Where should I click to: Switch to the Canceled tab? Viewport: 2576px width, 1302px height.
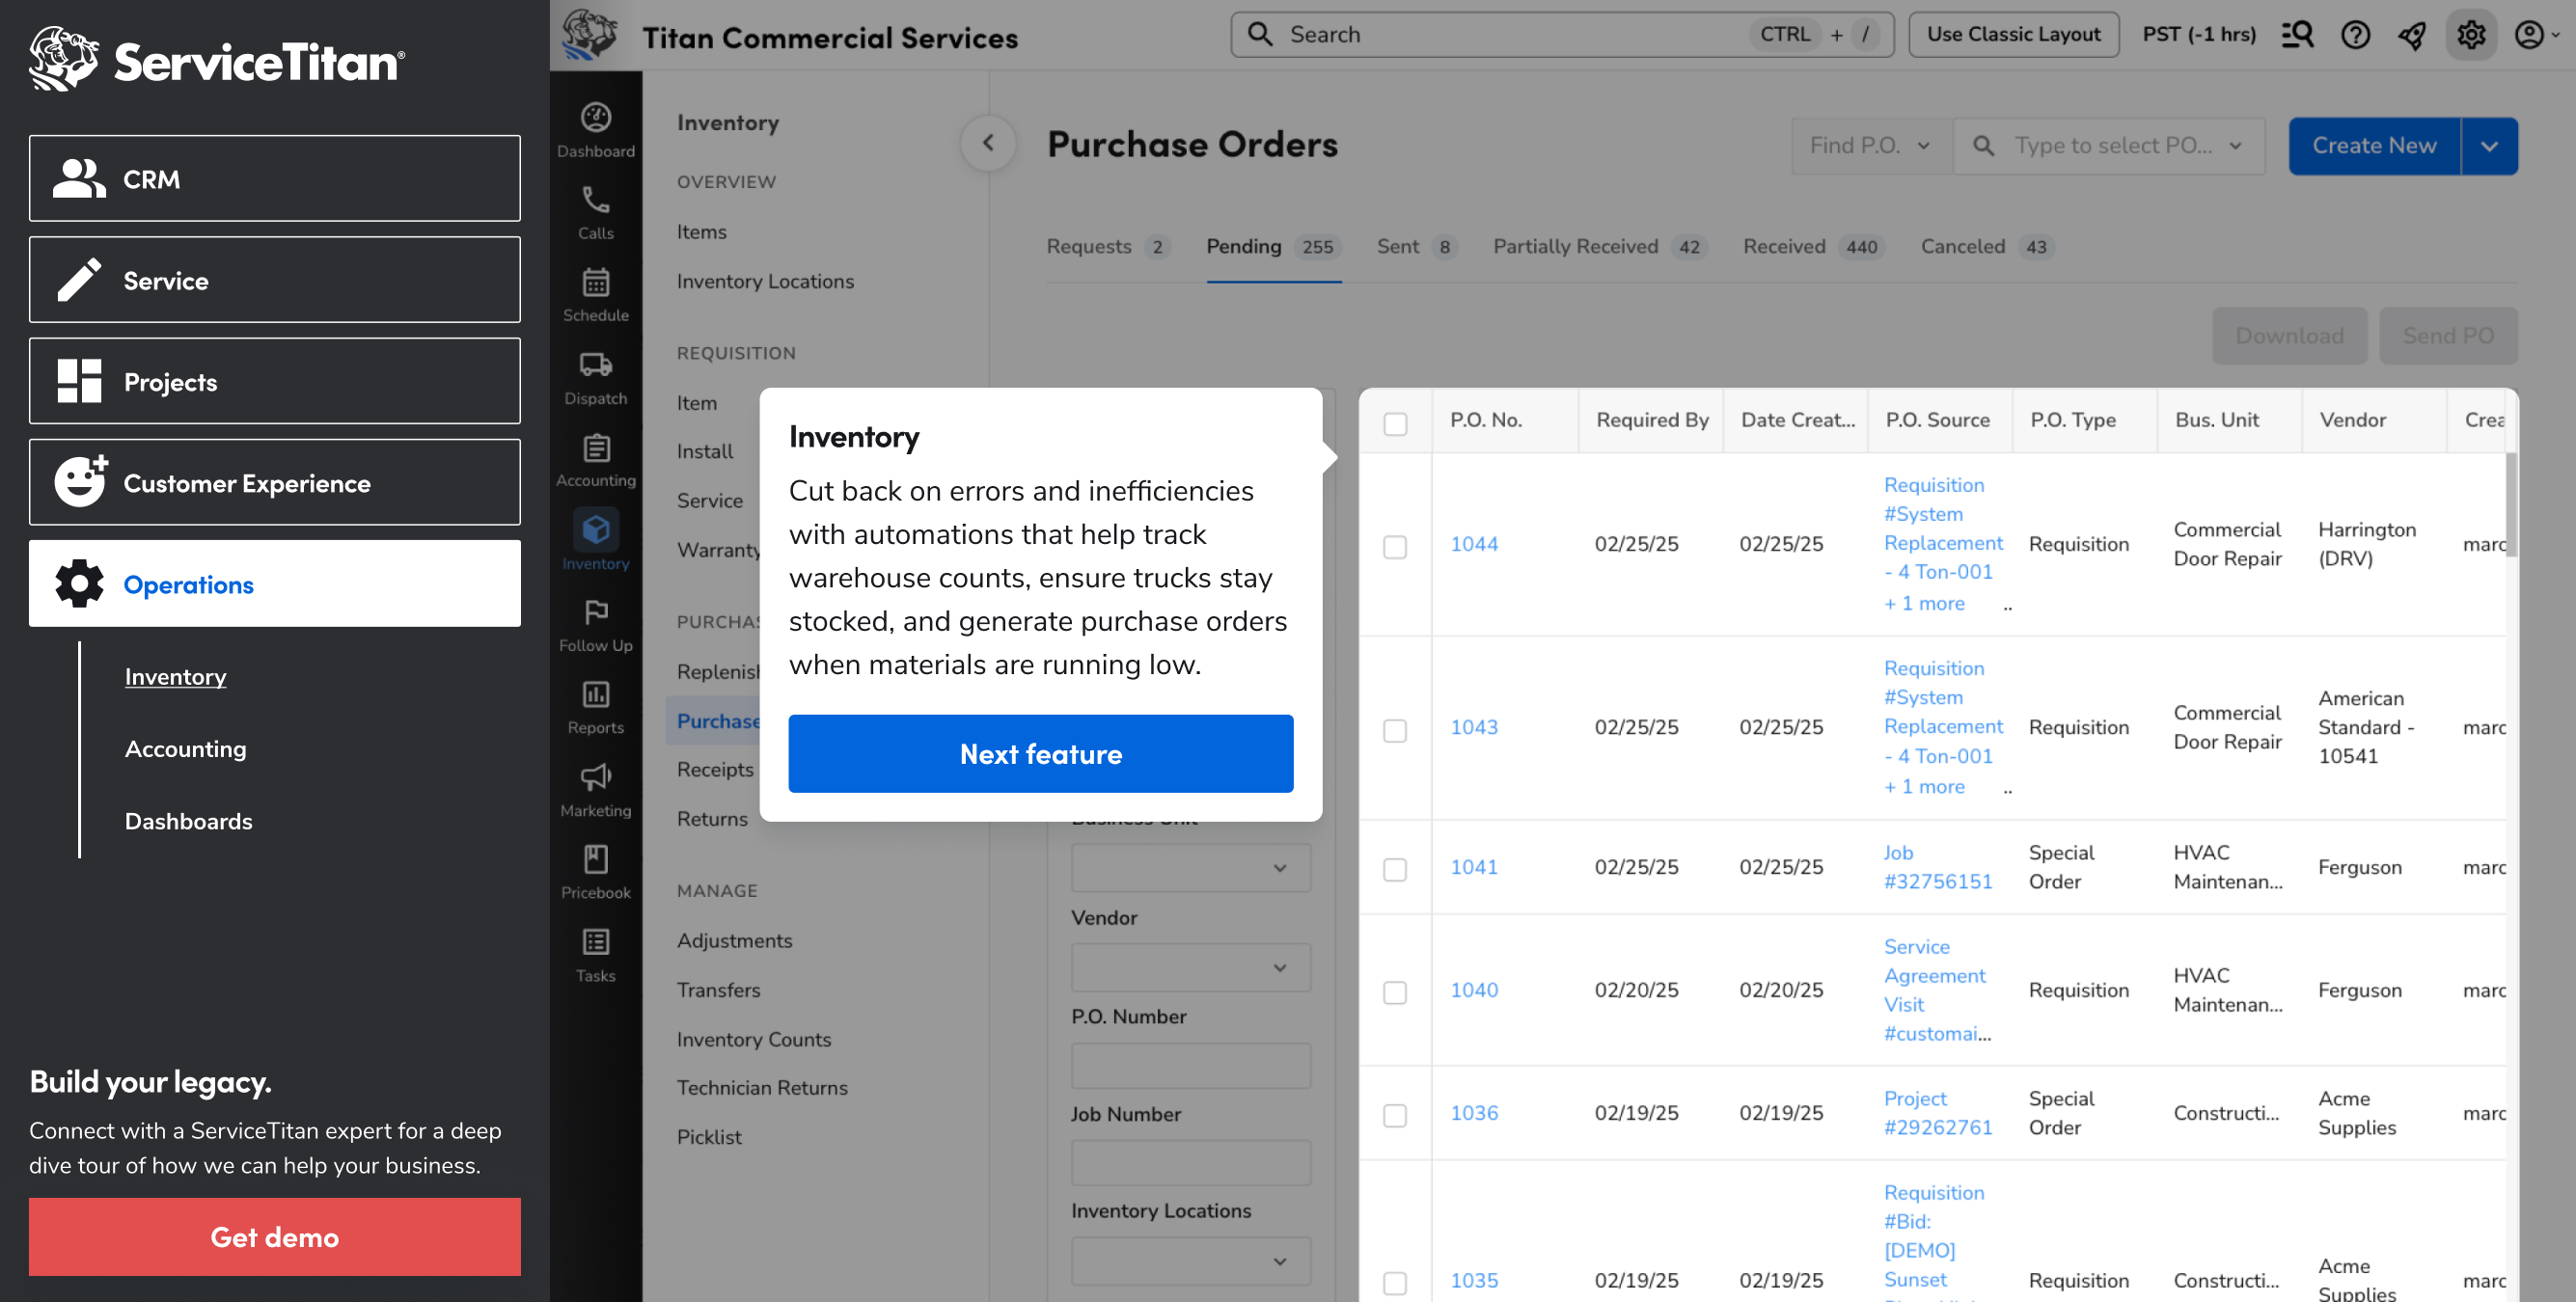[x=1962, y=247]
